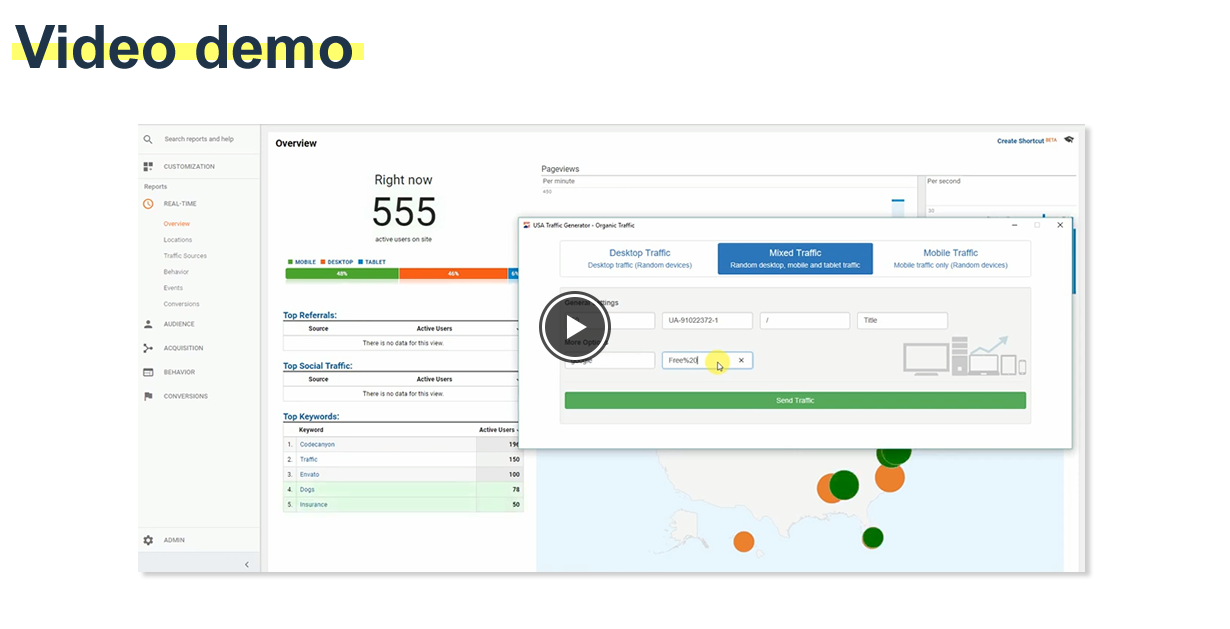The height and width of the screenshot is (629, 1230).
Task: Open Traffic Sources under Real-Time
Action: pos(185,256)
